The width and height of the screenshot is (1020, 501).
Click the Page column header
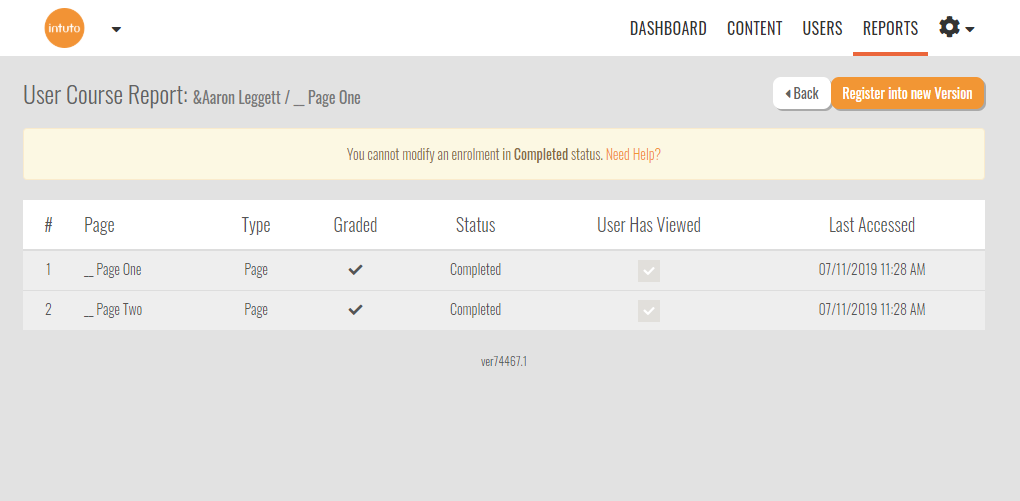[x=99, y=225]
